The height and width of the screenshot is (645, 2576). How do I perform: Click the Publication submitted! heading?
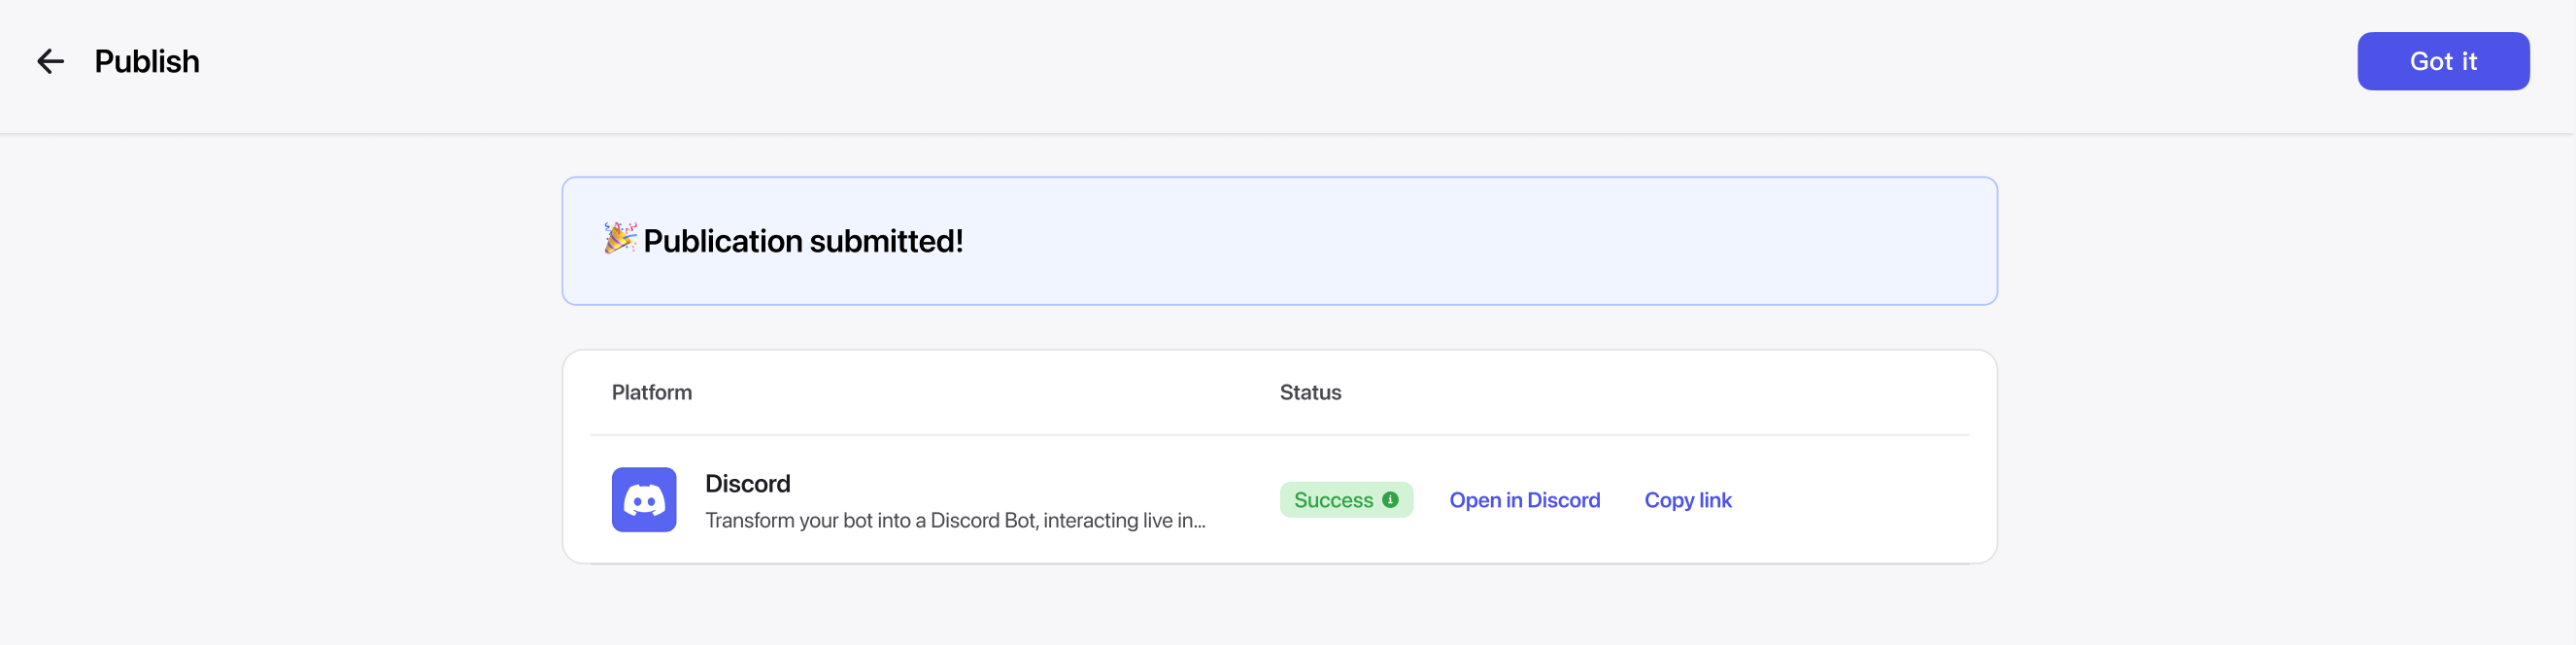pyautogui.click(x=803, y=241)
